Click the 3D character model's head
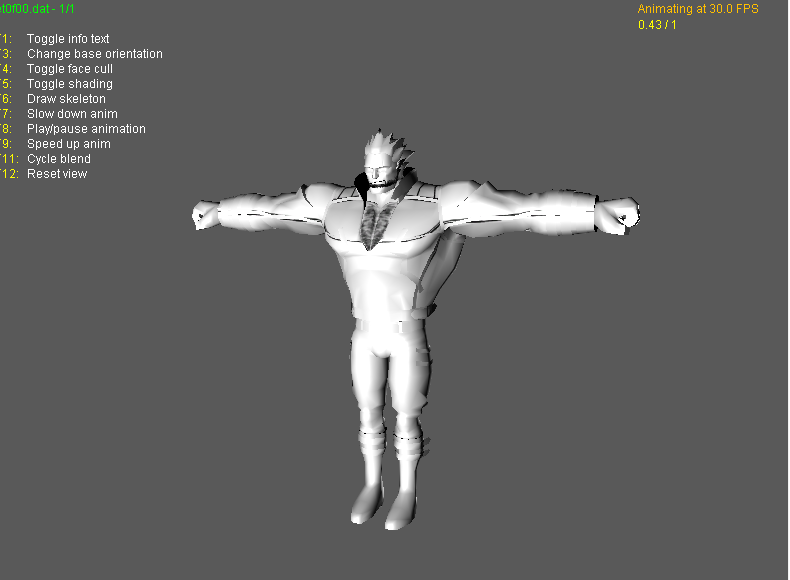The width and height of the screenshot is (790, 580). 385,160
